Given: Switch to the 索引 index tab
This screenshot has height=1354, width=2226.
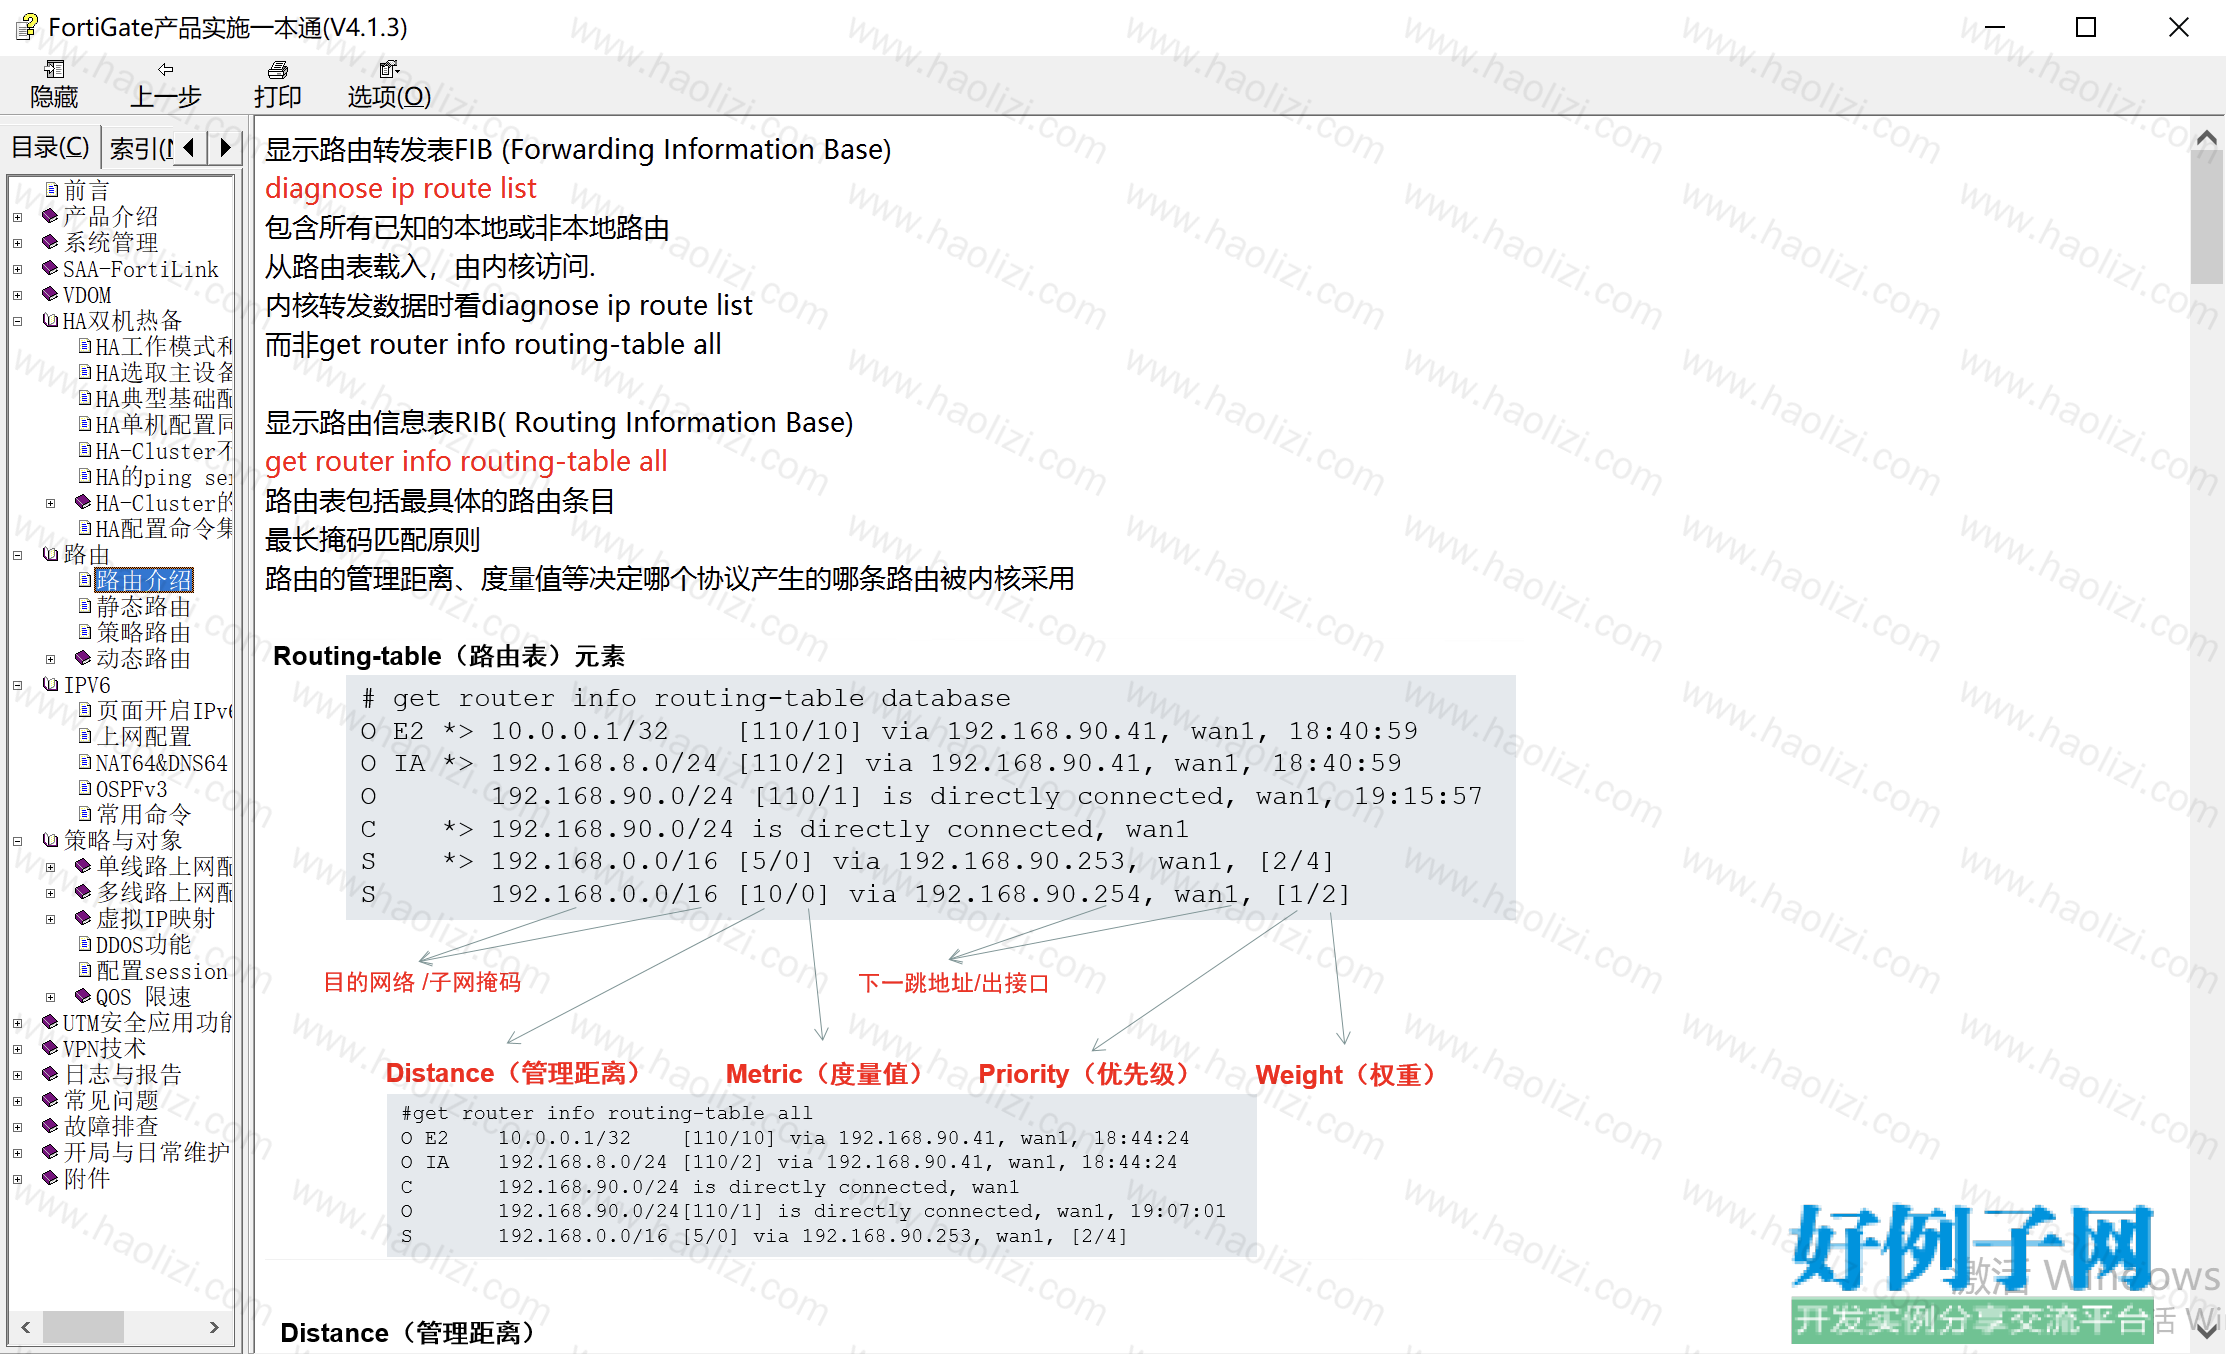Looking at the screenshot, I should (139, 148).
